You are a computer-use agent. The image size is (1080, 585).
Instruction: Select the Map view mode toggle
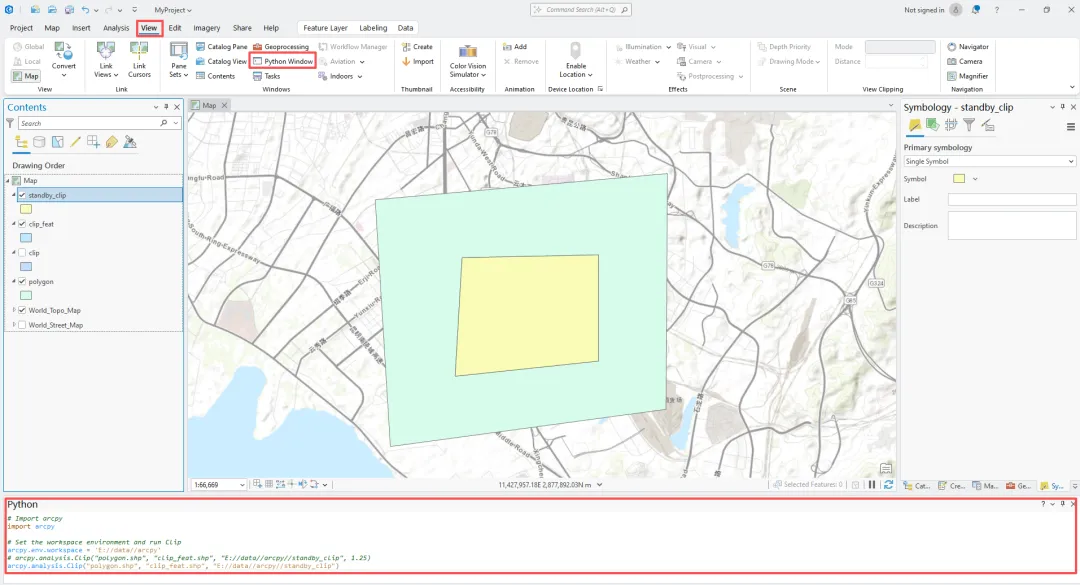coord(25,76)
